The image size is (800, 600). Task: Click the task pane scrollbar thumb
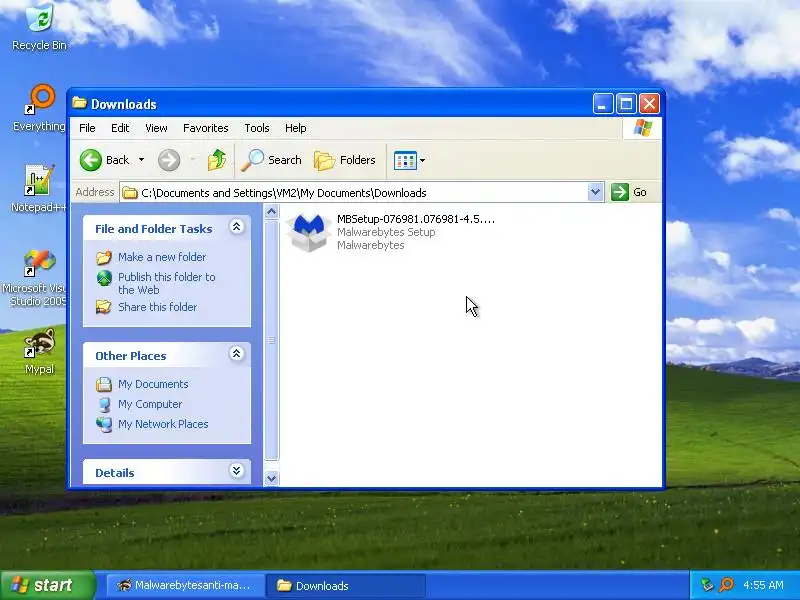[x=271, y=340]
